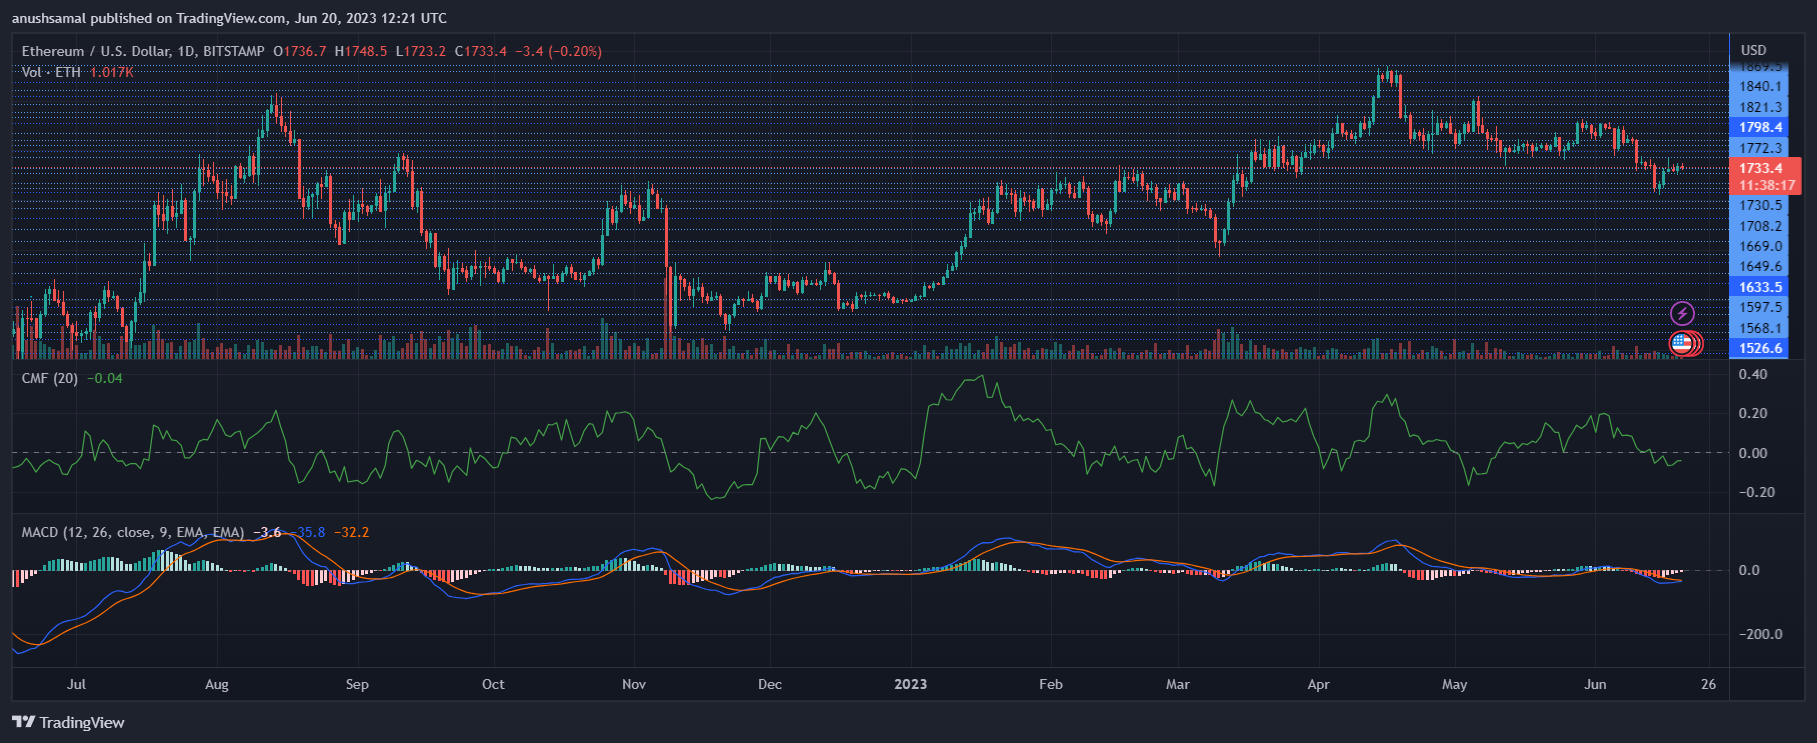Click the red 1733.4 current price label
Viewport: 1817px width, 743px height.
pos(1760,168)
